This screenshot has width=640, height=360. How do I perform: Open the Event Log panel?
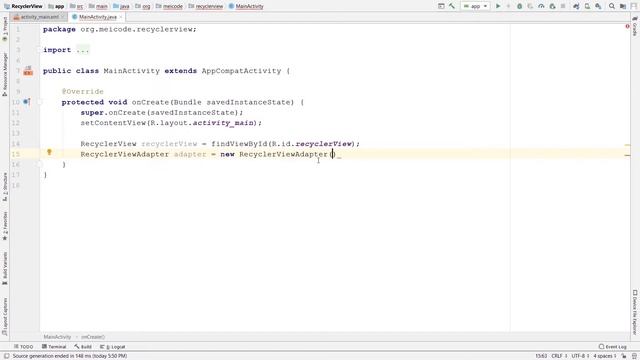[613, 347]
